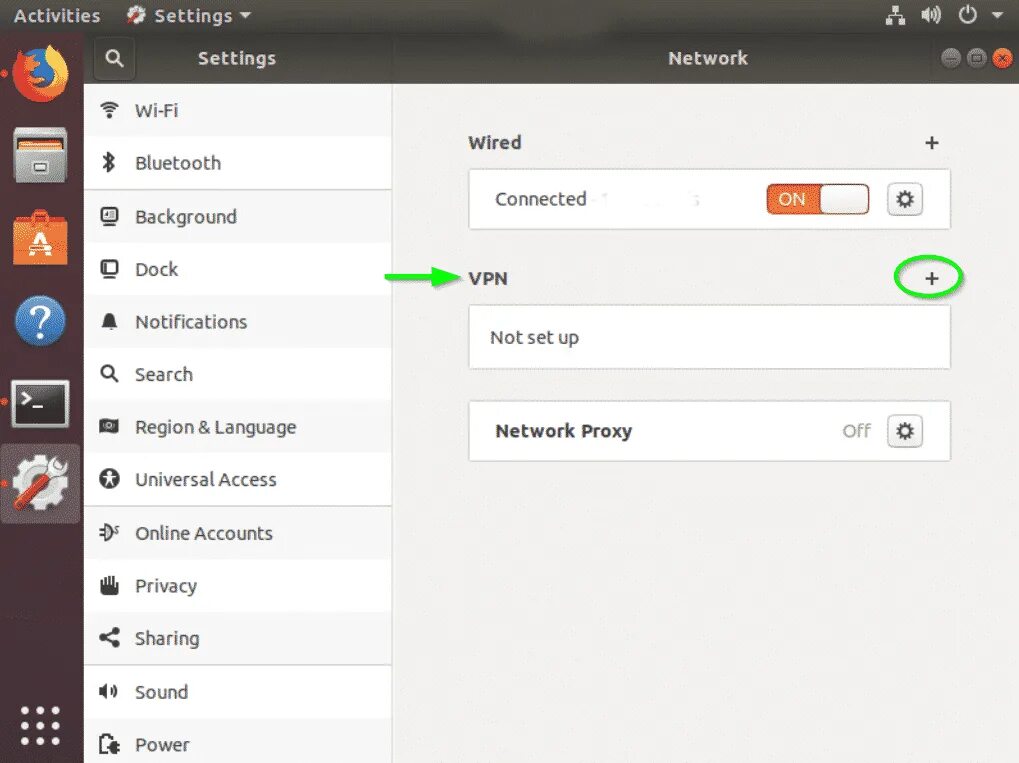1019x763 pixels.
Task: Click the VPN section heading
Action: click(x=488, y=279)
